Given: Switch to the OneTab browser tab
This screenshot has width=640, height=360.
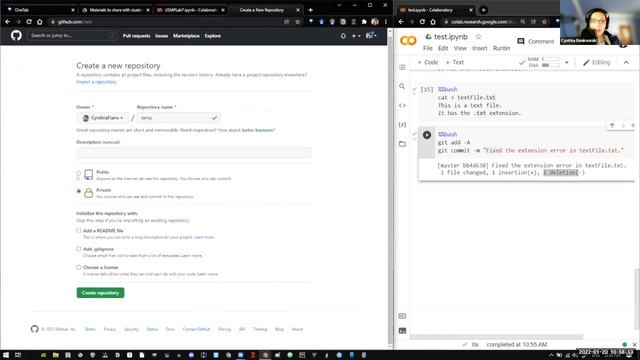Looking at the screenshot, I should pos(39,10).
